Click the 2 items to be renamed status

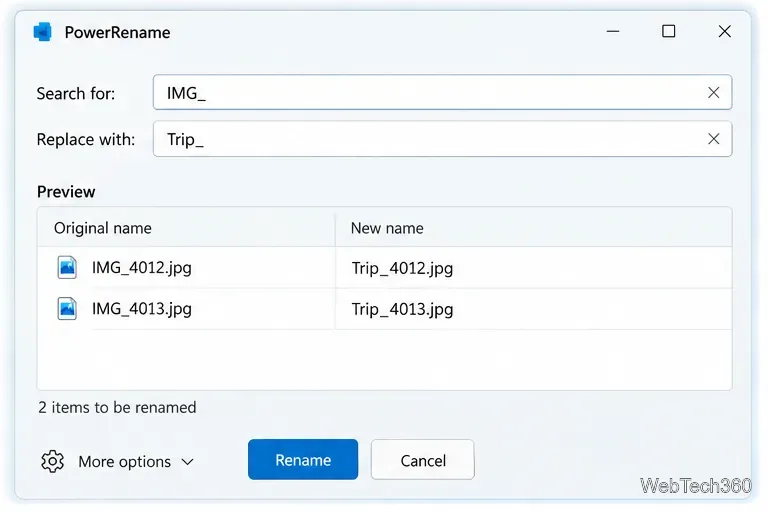pos(117,408)
